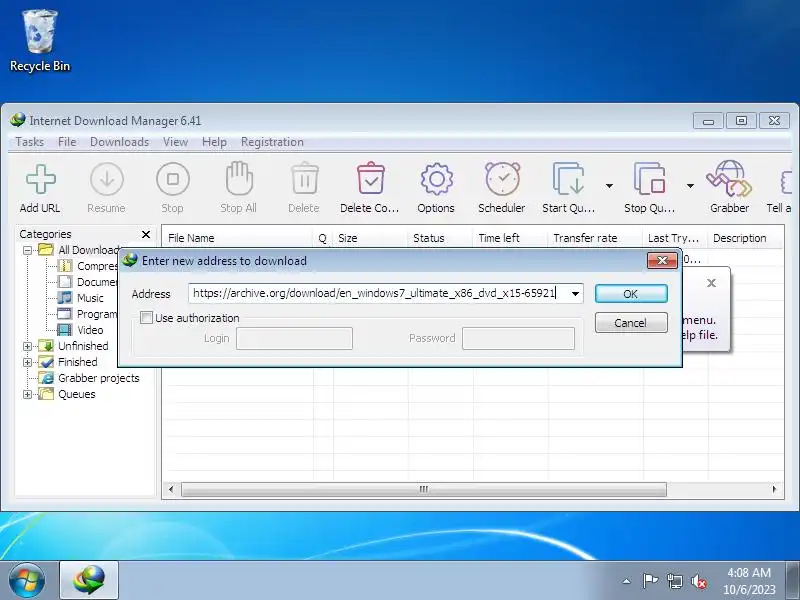Open the File menu
The image size is (800, 600).
[x=67, y=142]
